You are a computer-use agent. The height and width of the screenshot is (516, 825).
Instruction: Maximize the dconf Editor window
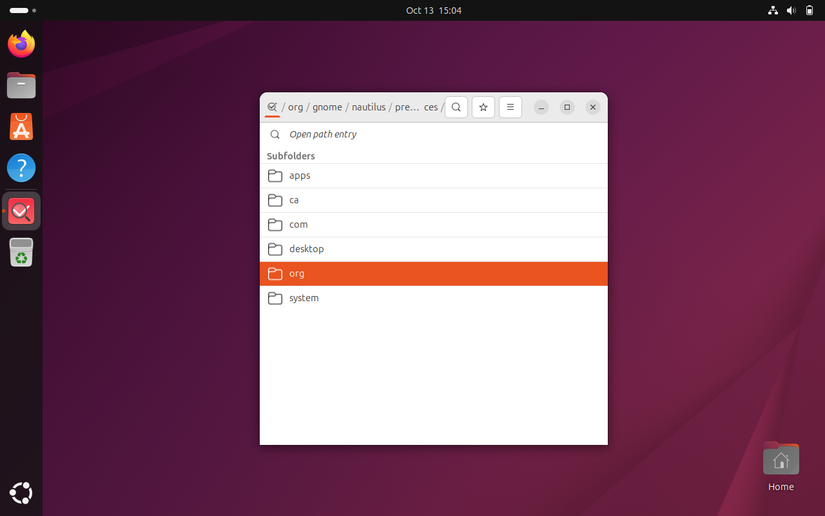point(567,107)
